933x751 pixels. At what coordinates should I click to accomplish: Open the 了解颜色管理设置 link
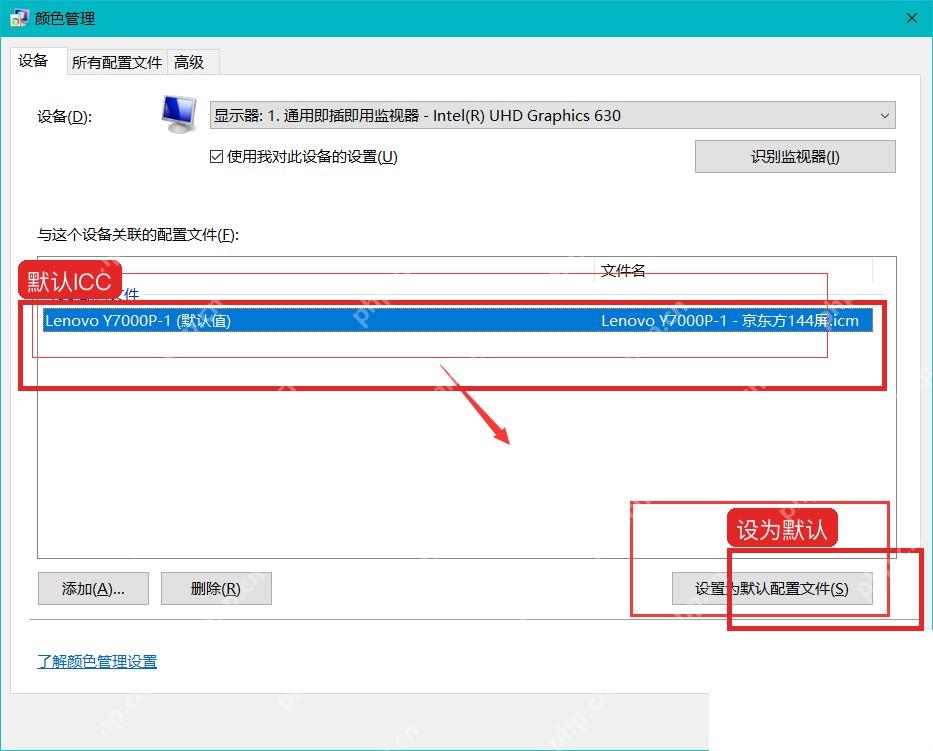97,662
